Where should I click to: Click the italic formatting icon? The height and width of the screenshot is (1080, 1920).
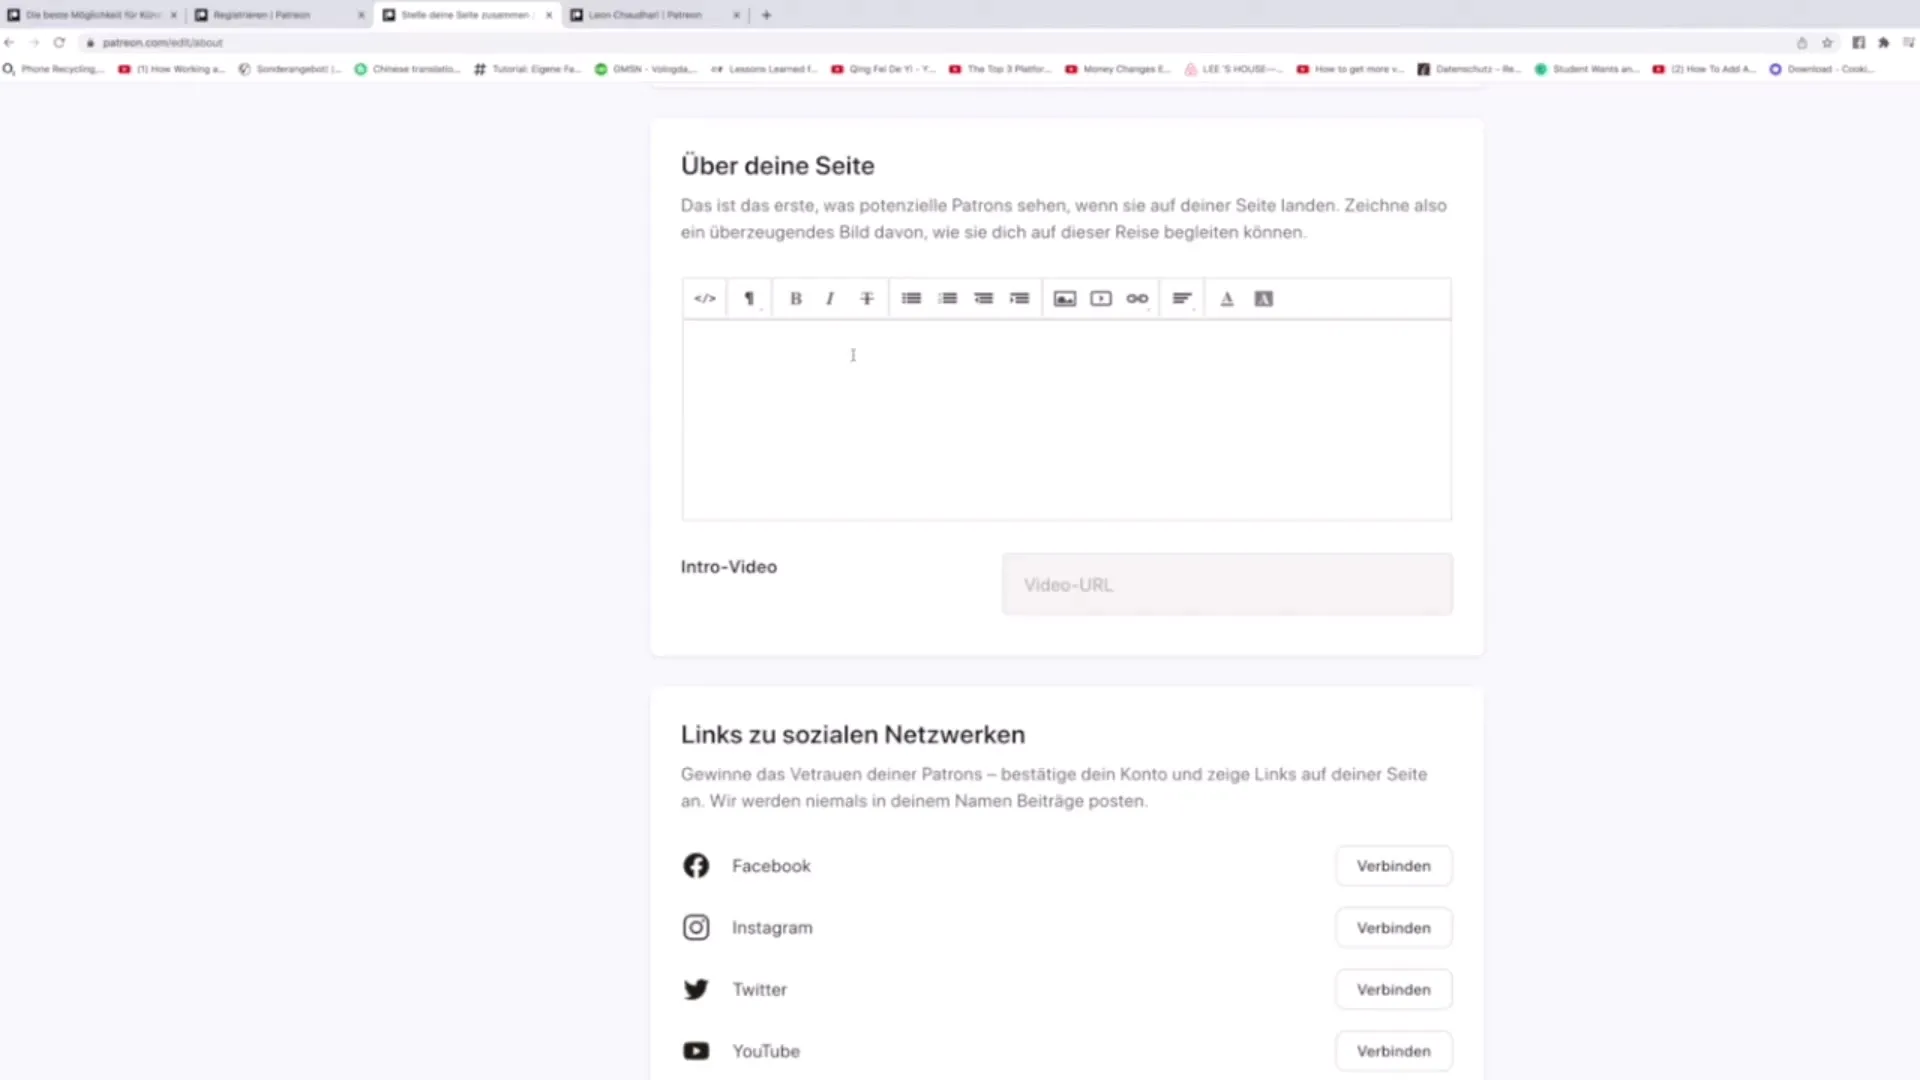click(829, 298)
